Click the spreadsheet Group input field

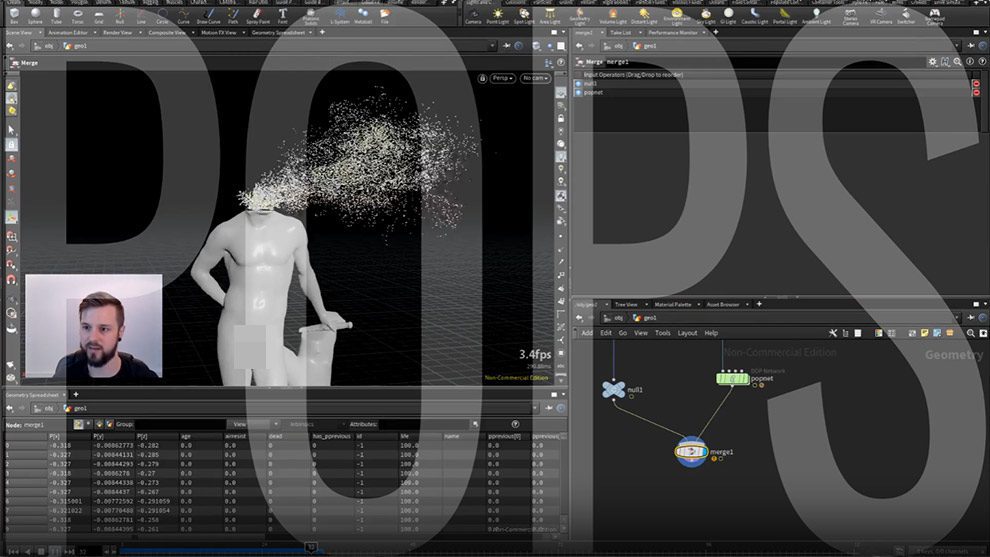point(180,424)
